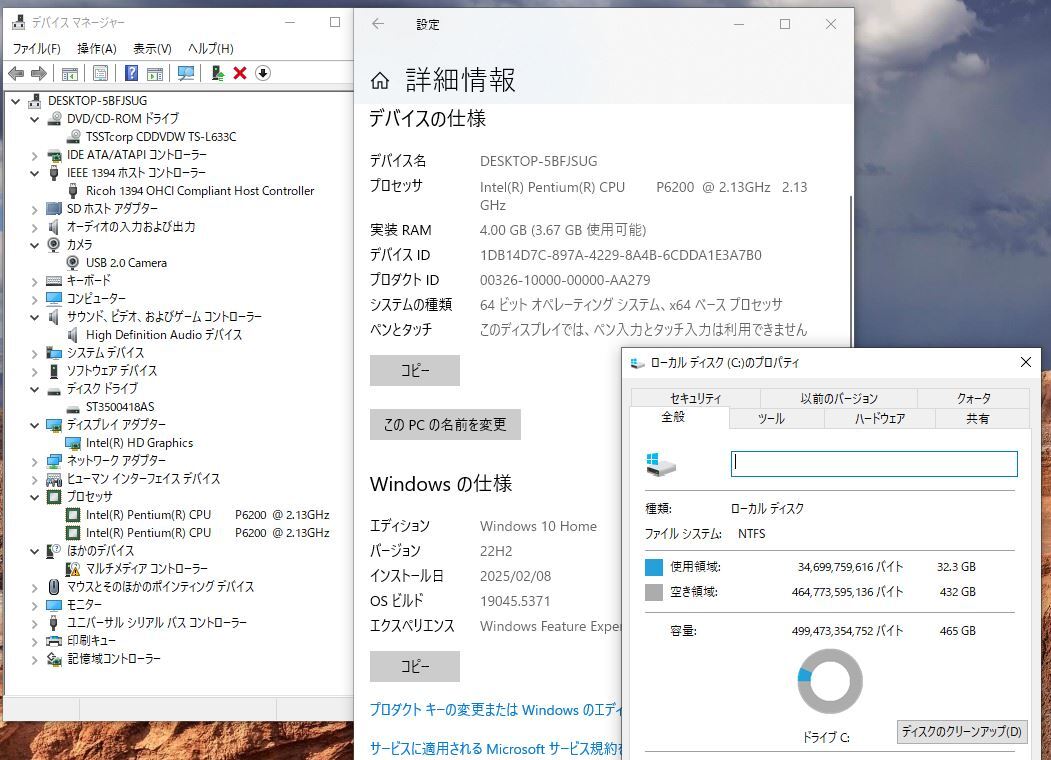Collapse the カメラ node
The height and width of the screenshot is (760, 1051).
(34, 245)
